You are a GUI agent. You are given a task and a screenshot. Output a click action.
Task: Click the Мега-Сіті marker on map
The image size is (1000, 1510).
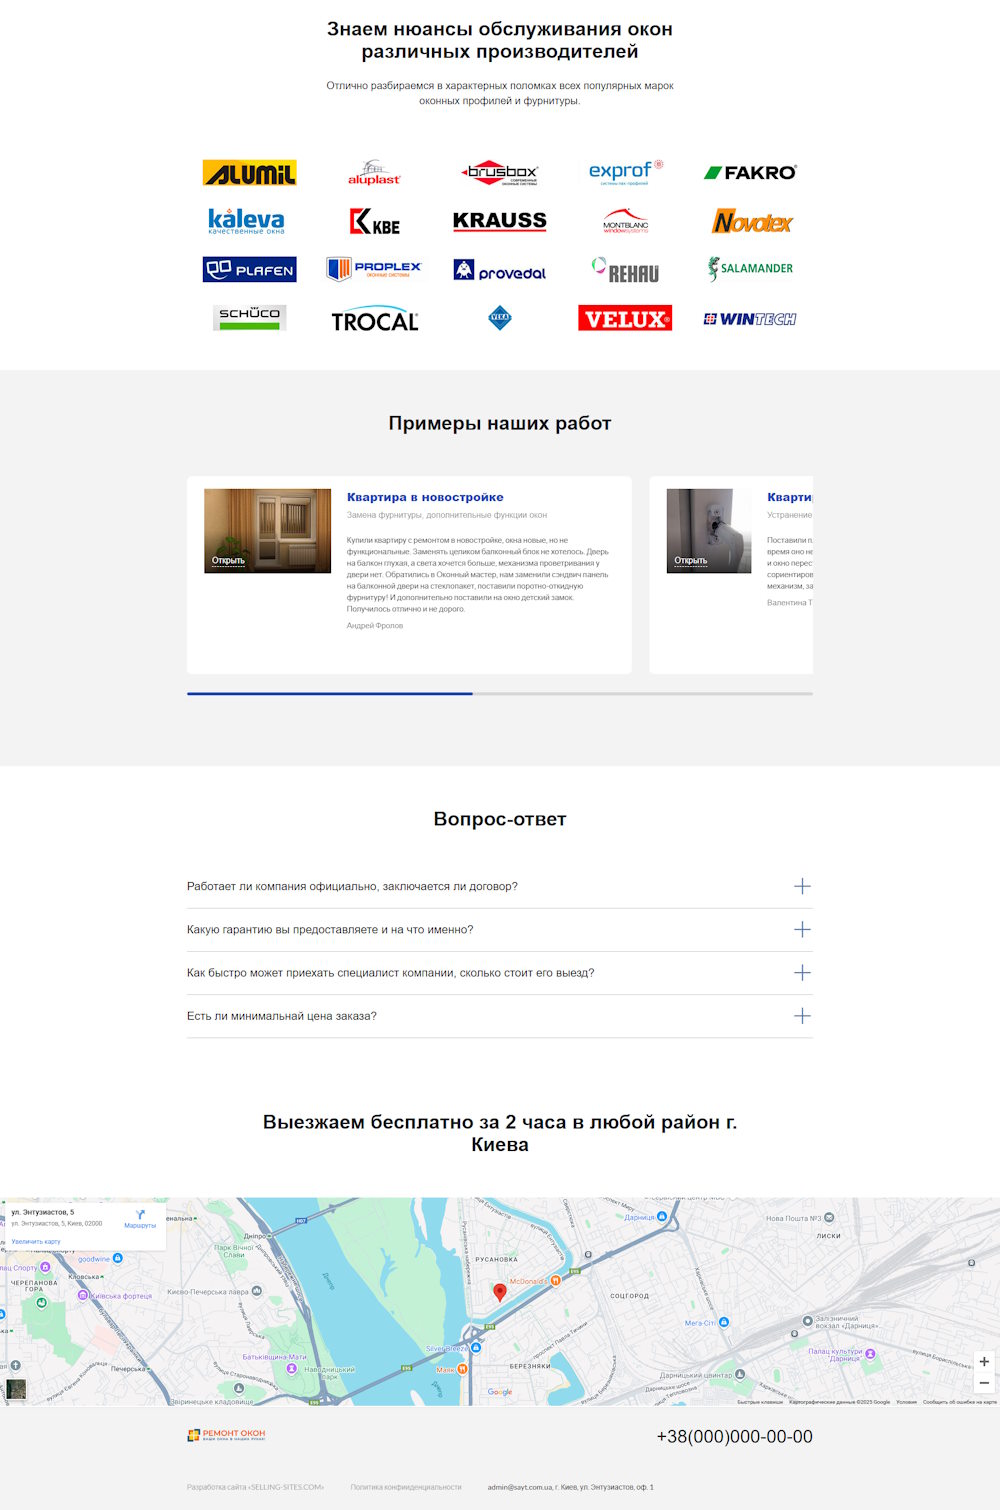point(724,1322)
